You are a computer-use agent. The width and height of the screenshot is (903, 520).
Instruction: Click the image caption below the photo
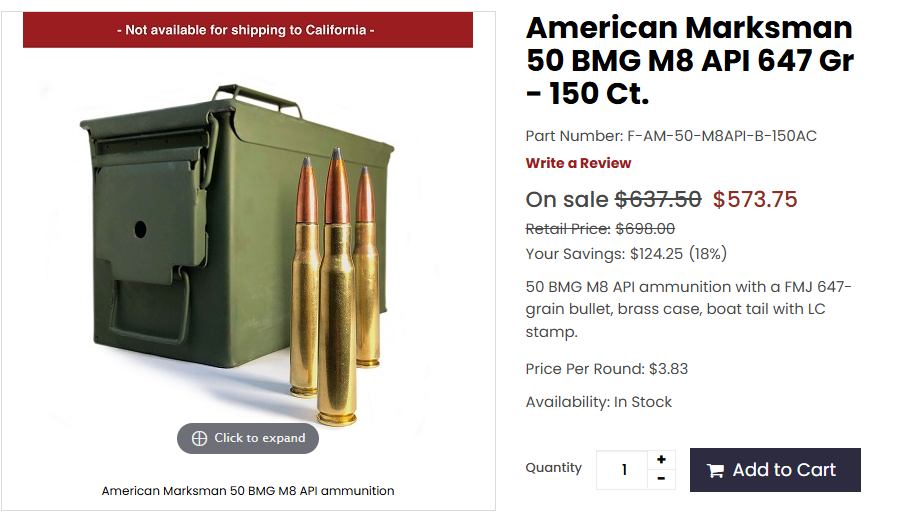click(248, 491)
